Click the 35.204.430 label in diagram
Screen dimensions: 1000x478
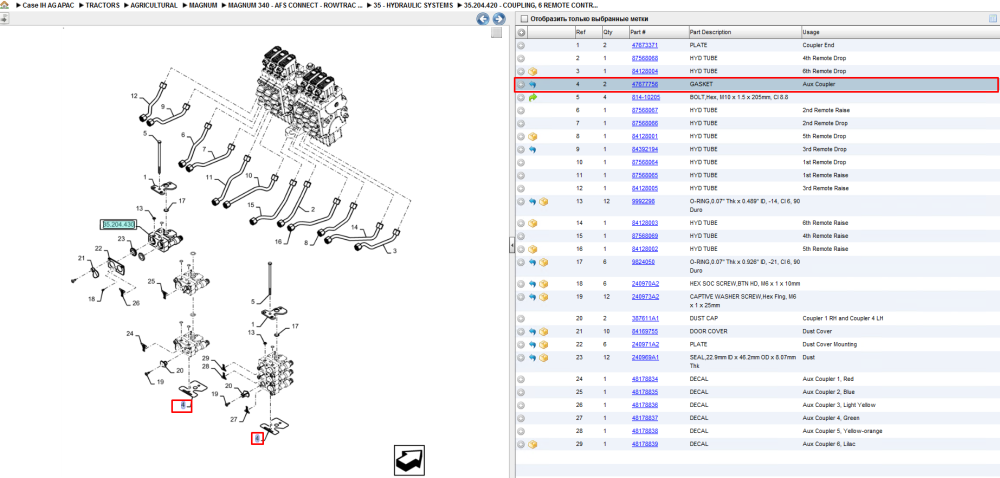[119, 224]
